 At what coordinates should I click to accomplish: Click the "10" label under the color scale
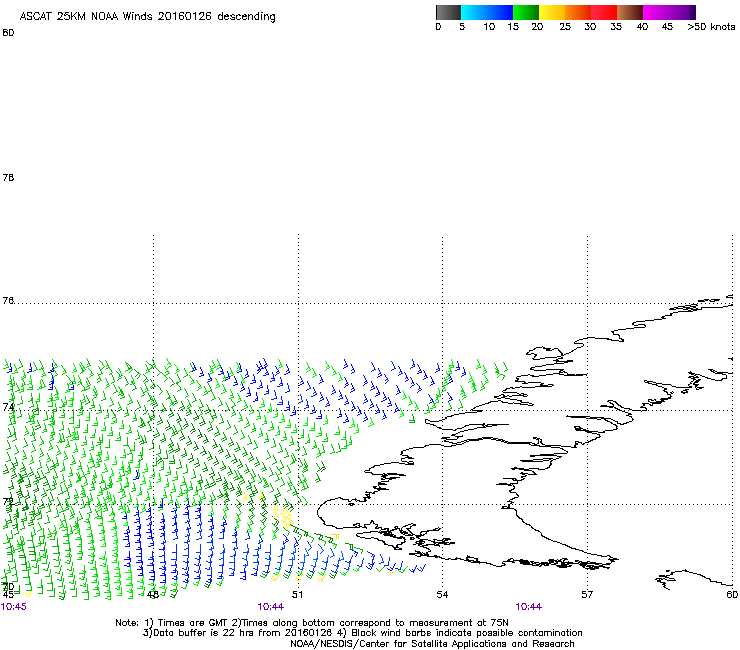click(x=489, y=27)
